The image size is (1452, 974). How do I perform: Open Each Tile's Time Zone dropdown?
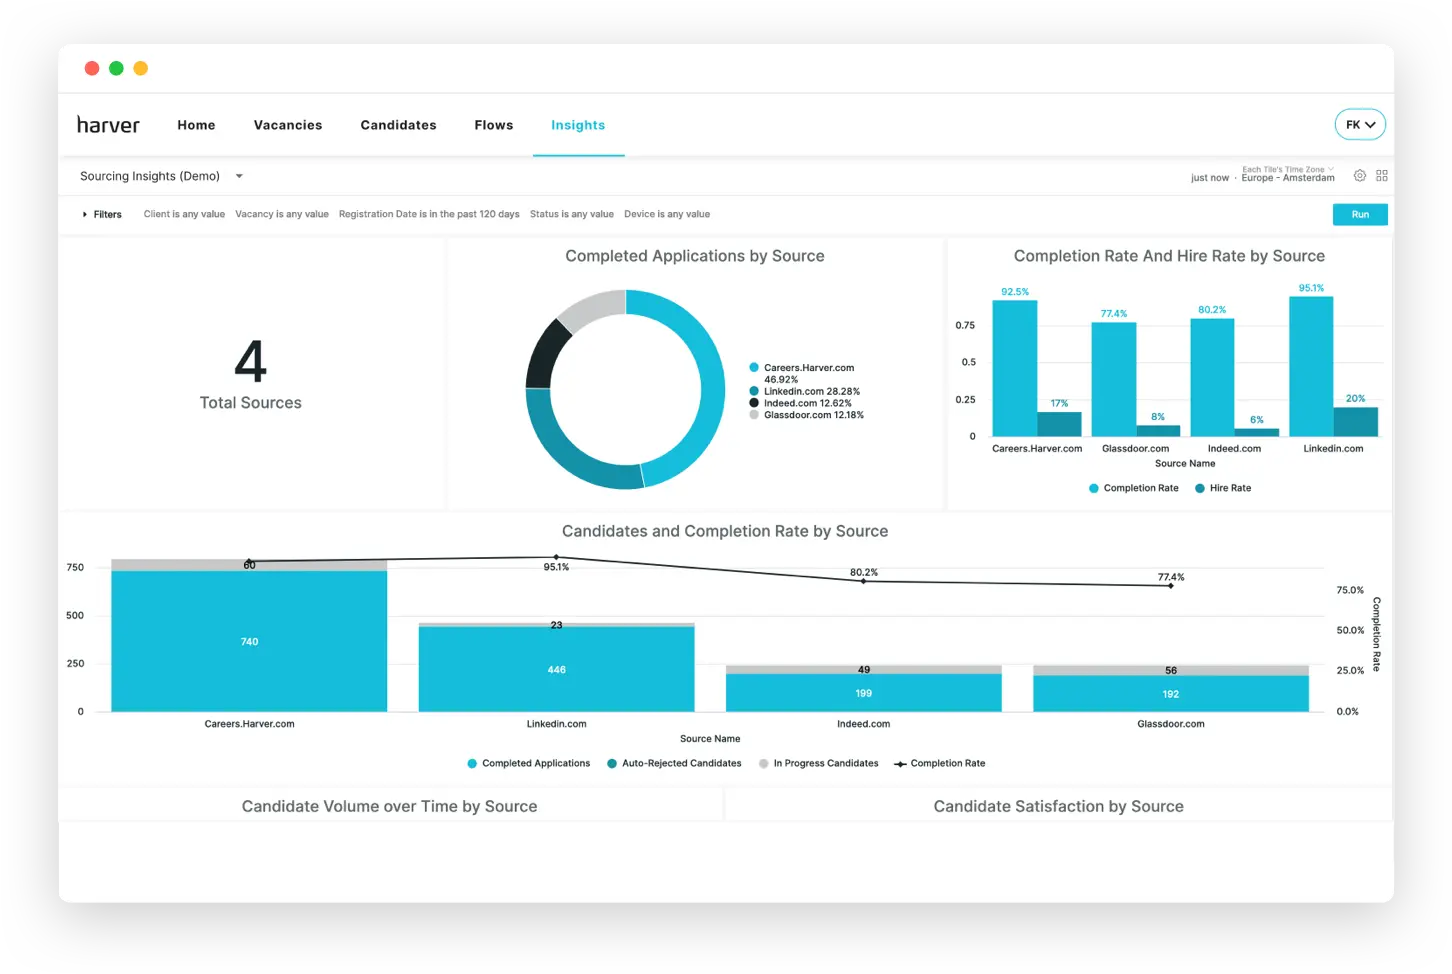(1288, 169)
